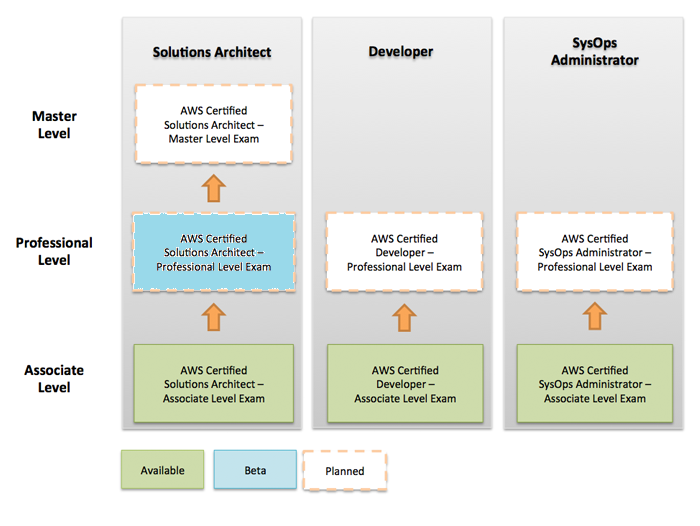Click the SysOps Administrator column heading
This screenshot has height=526, width=700.
(595, 52)
